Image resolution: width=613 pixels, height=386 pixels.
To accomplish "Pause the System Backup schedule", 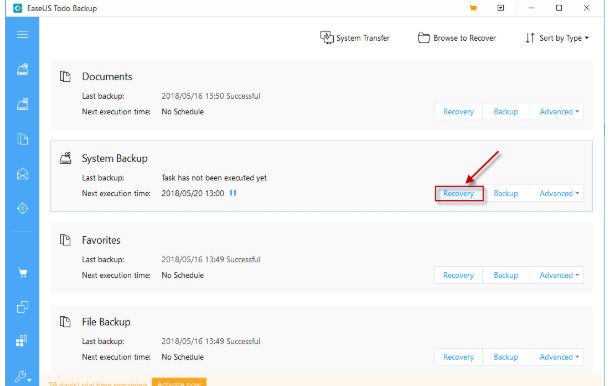I will [233, 193].
